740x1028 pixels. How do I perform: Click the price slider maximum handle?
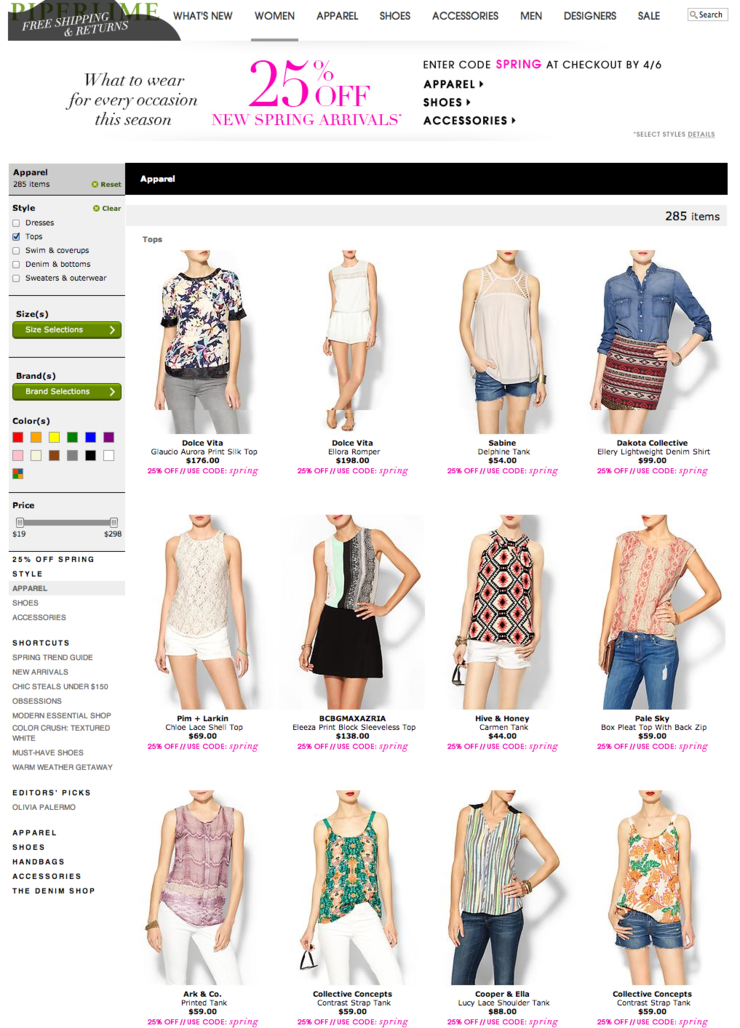coord(114,523)
